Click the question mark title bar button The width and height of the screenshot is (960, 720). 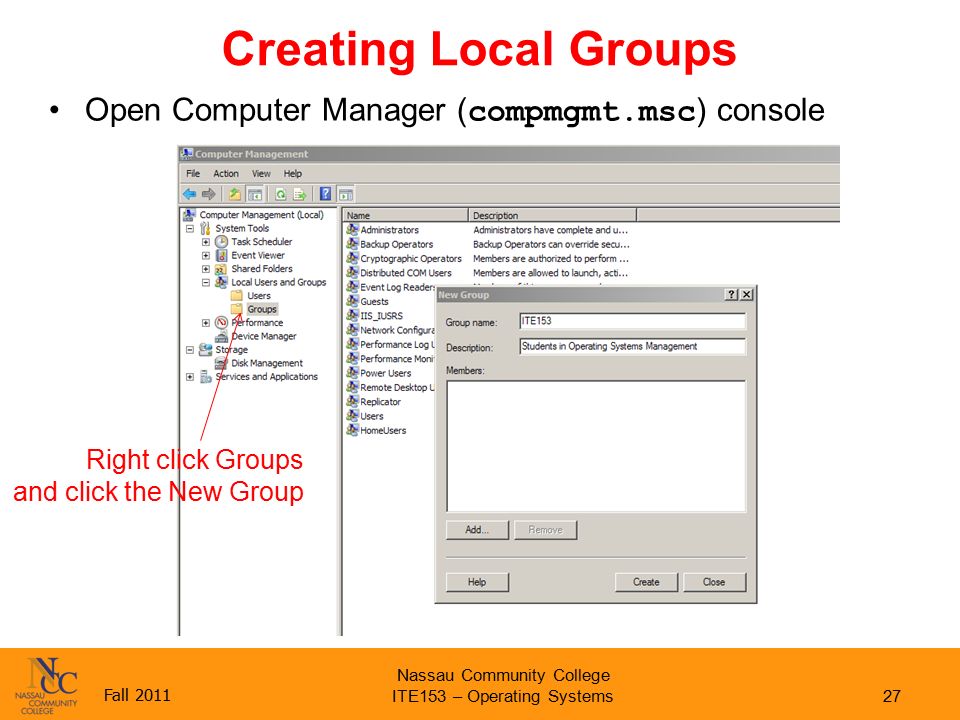[x=732, y=294]
